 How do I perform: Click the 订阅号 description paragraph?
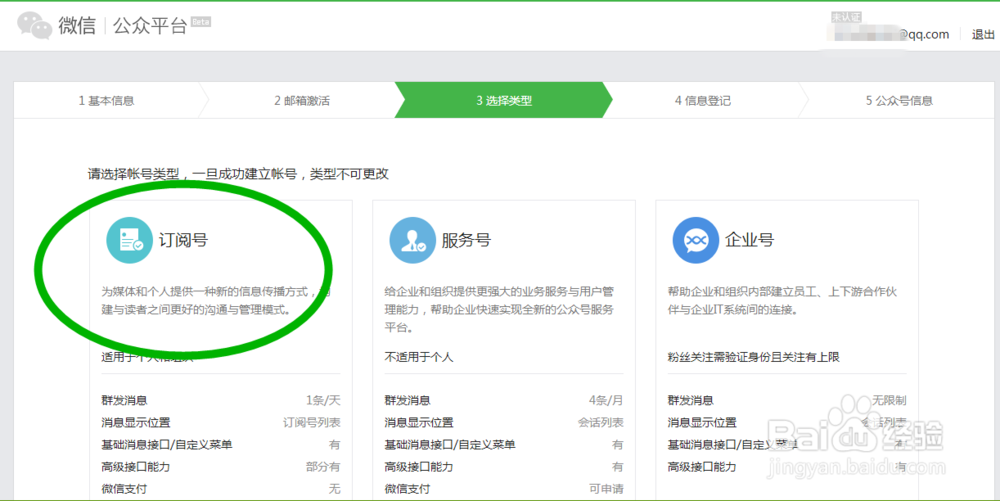point(216,301)
